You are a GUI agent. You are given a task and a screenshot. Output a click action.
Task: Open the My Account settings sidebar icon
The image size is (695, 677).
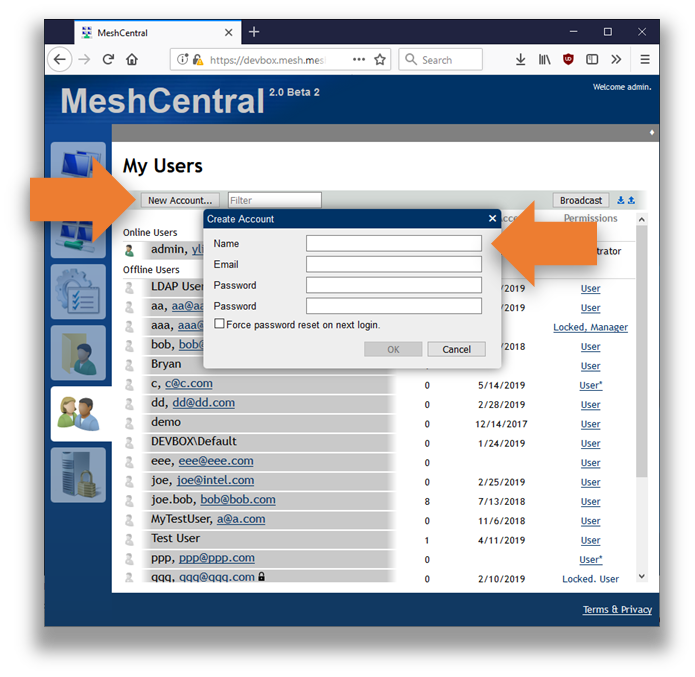point(78,292)
